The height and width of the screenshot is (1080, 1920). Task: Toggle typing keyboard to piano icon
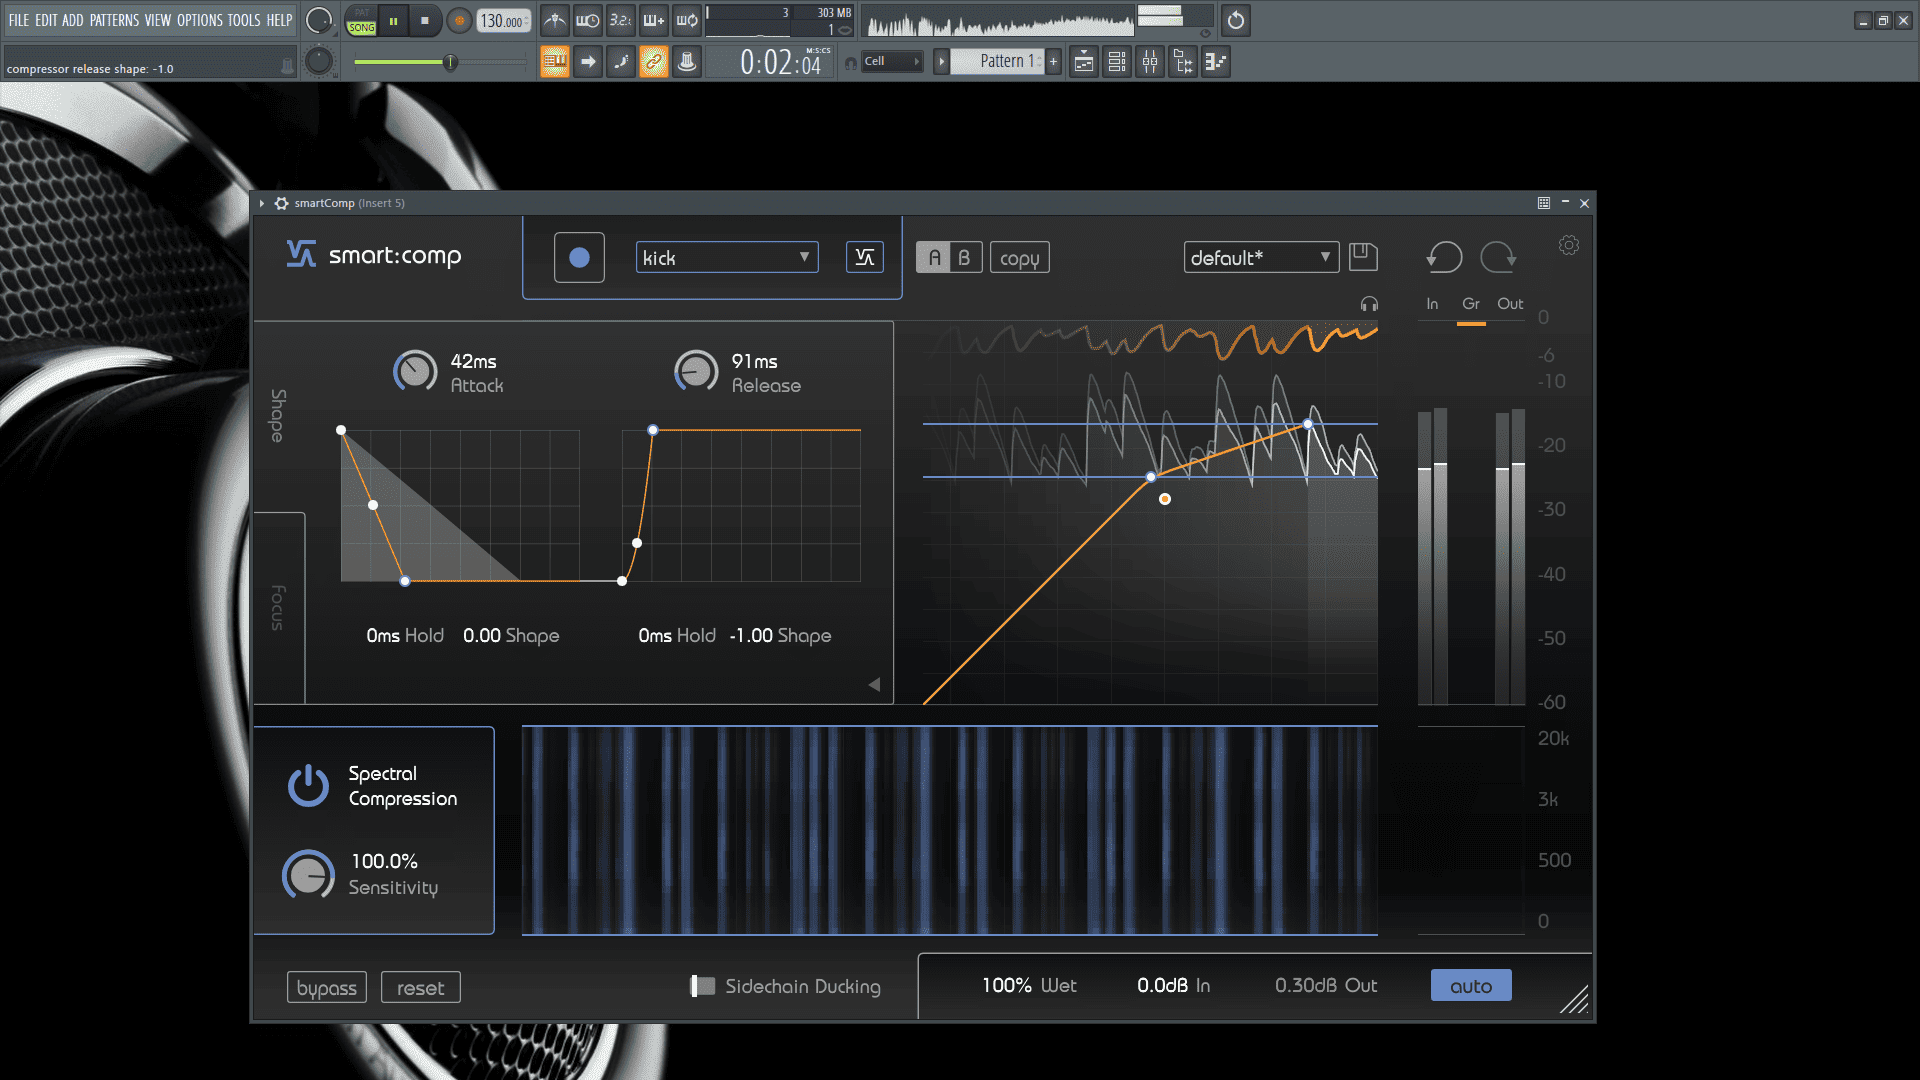(555, 62)
